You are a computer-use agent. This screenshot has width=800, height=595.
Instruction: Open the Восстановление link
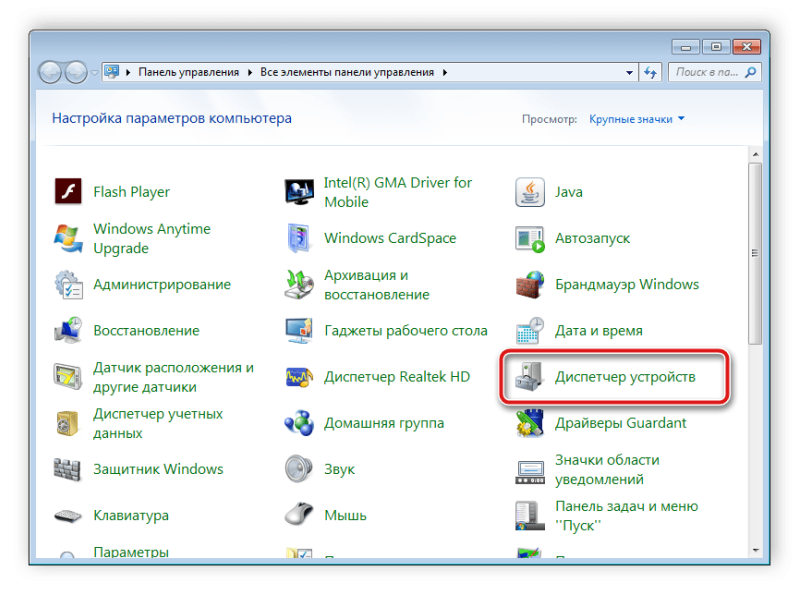point(146,331)
